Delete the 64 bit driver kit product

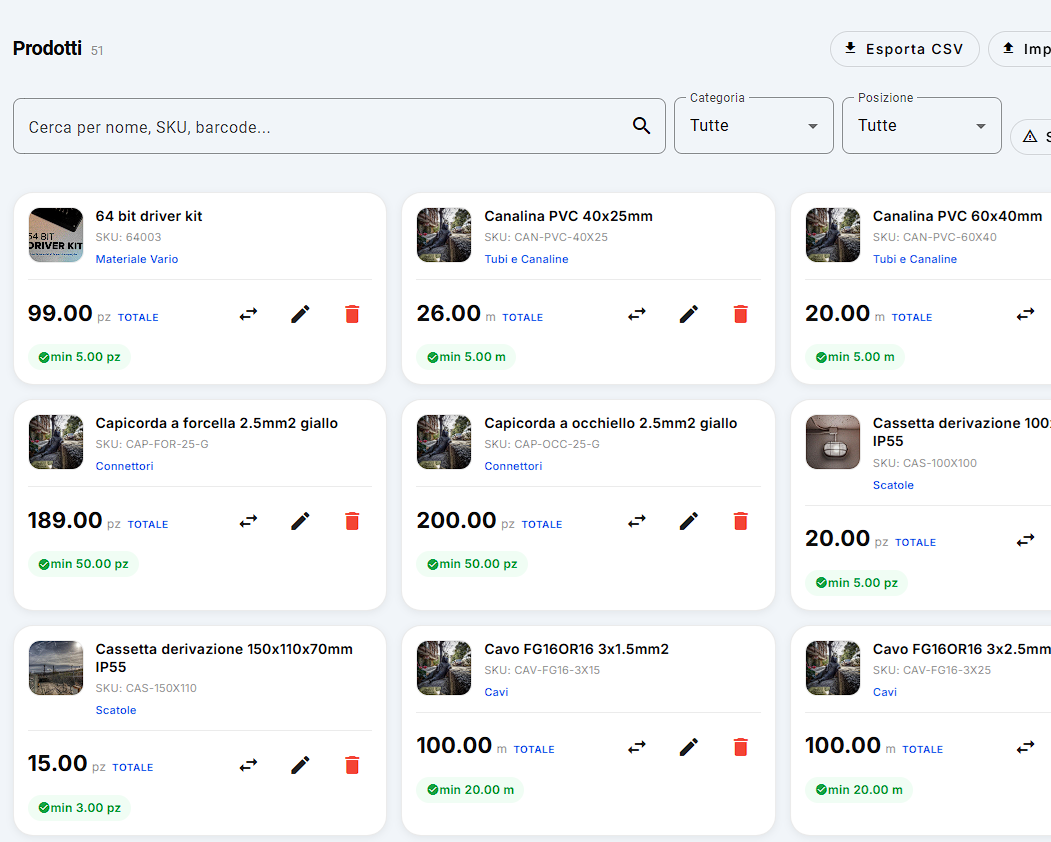(x=352, y=314)
